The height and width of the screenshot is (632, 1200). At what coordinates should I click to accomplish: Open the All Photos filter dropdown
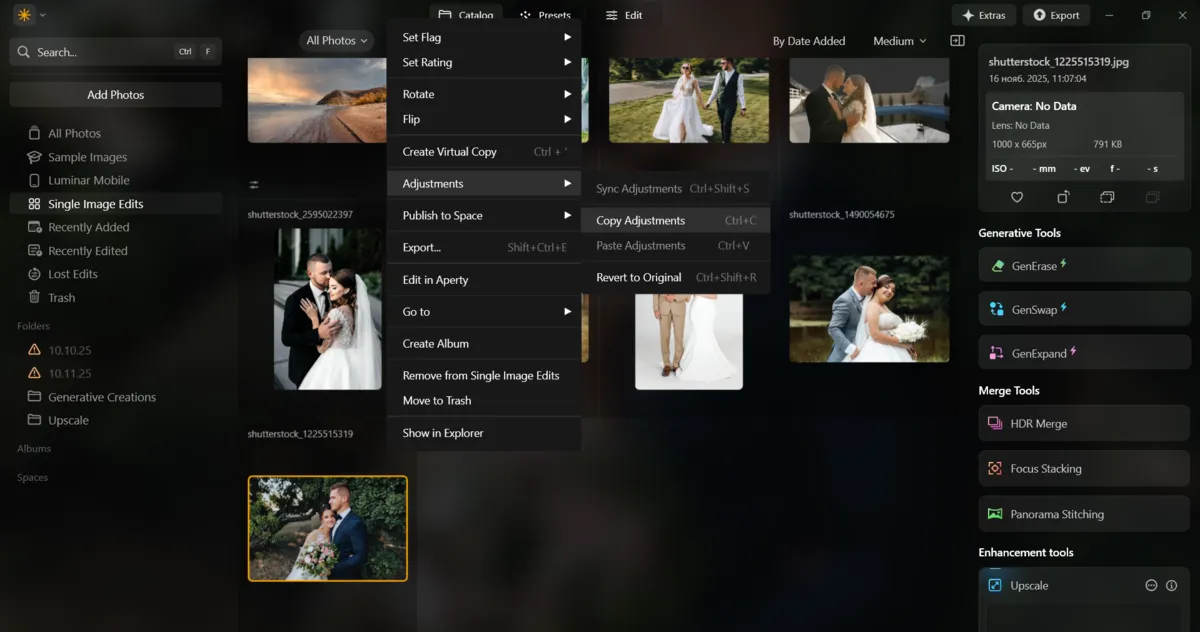[336, 40]
